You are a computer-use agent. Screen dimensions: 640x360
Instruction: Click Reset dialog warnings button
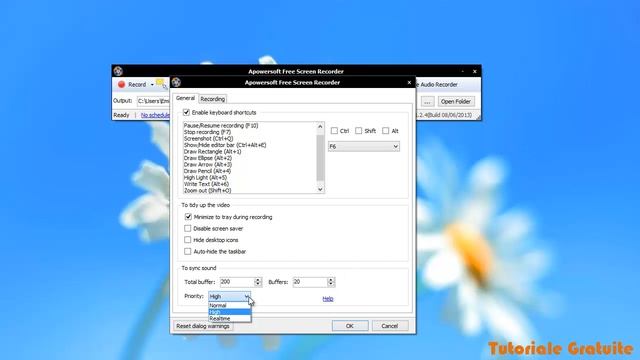[x=203, y=326]
